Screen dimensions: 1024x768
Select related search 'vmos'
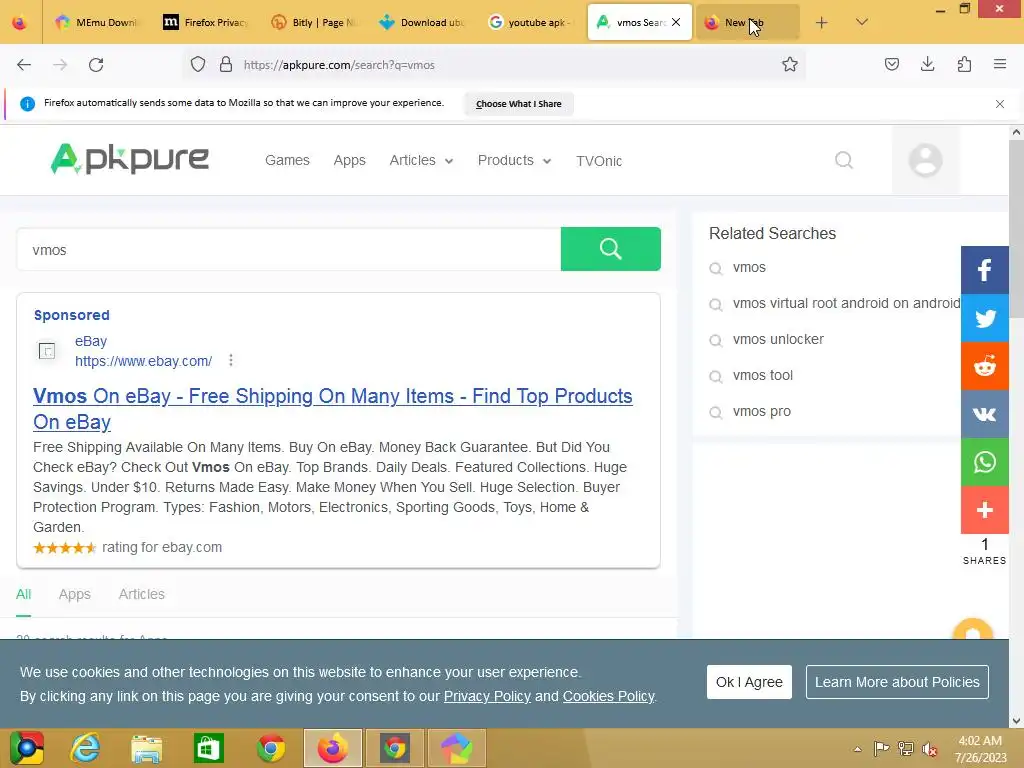coord(749,268)
